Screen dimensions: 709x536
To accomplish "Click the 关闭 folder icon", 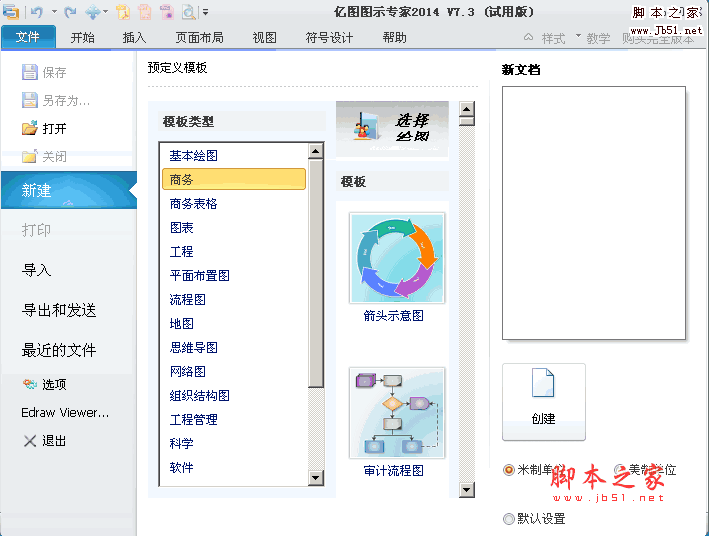I will pyautogui.click(x=30, y=157).
